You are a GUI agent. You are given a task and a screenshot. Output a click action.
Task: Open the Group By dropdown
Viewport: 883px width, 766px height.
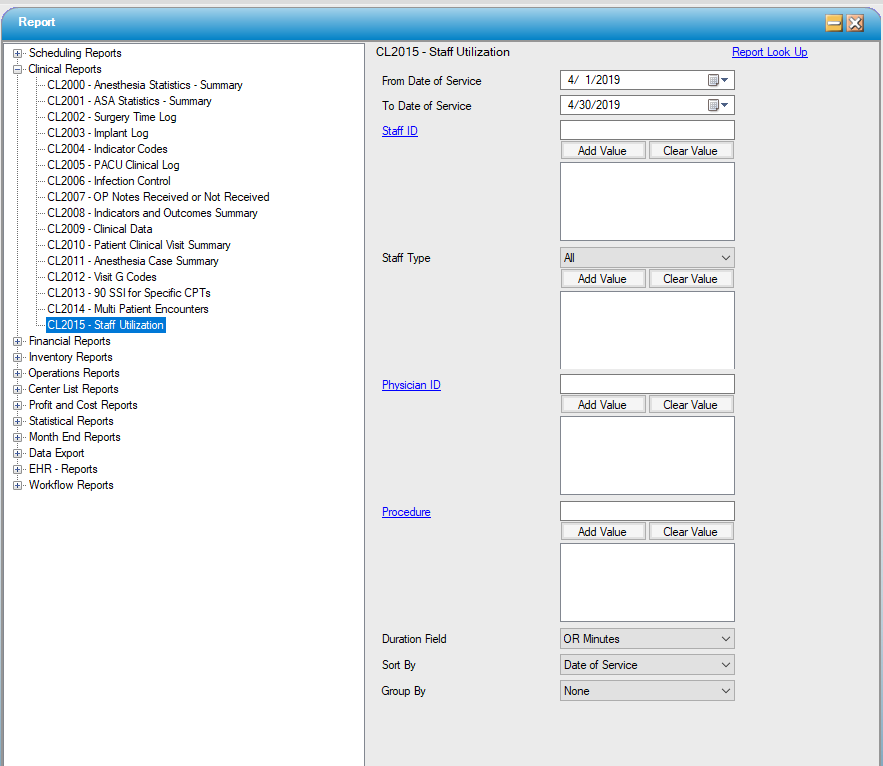click(x=646, y=691)
